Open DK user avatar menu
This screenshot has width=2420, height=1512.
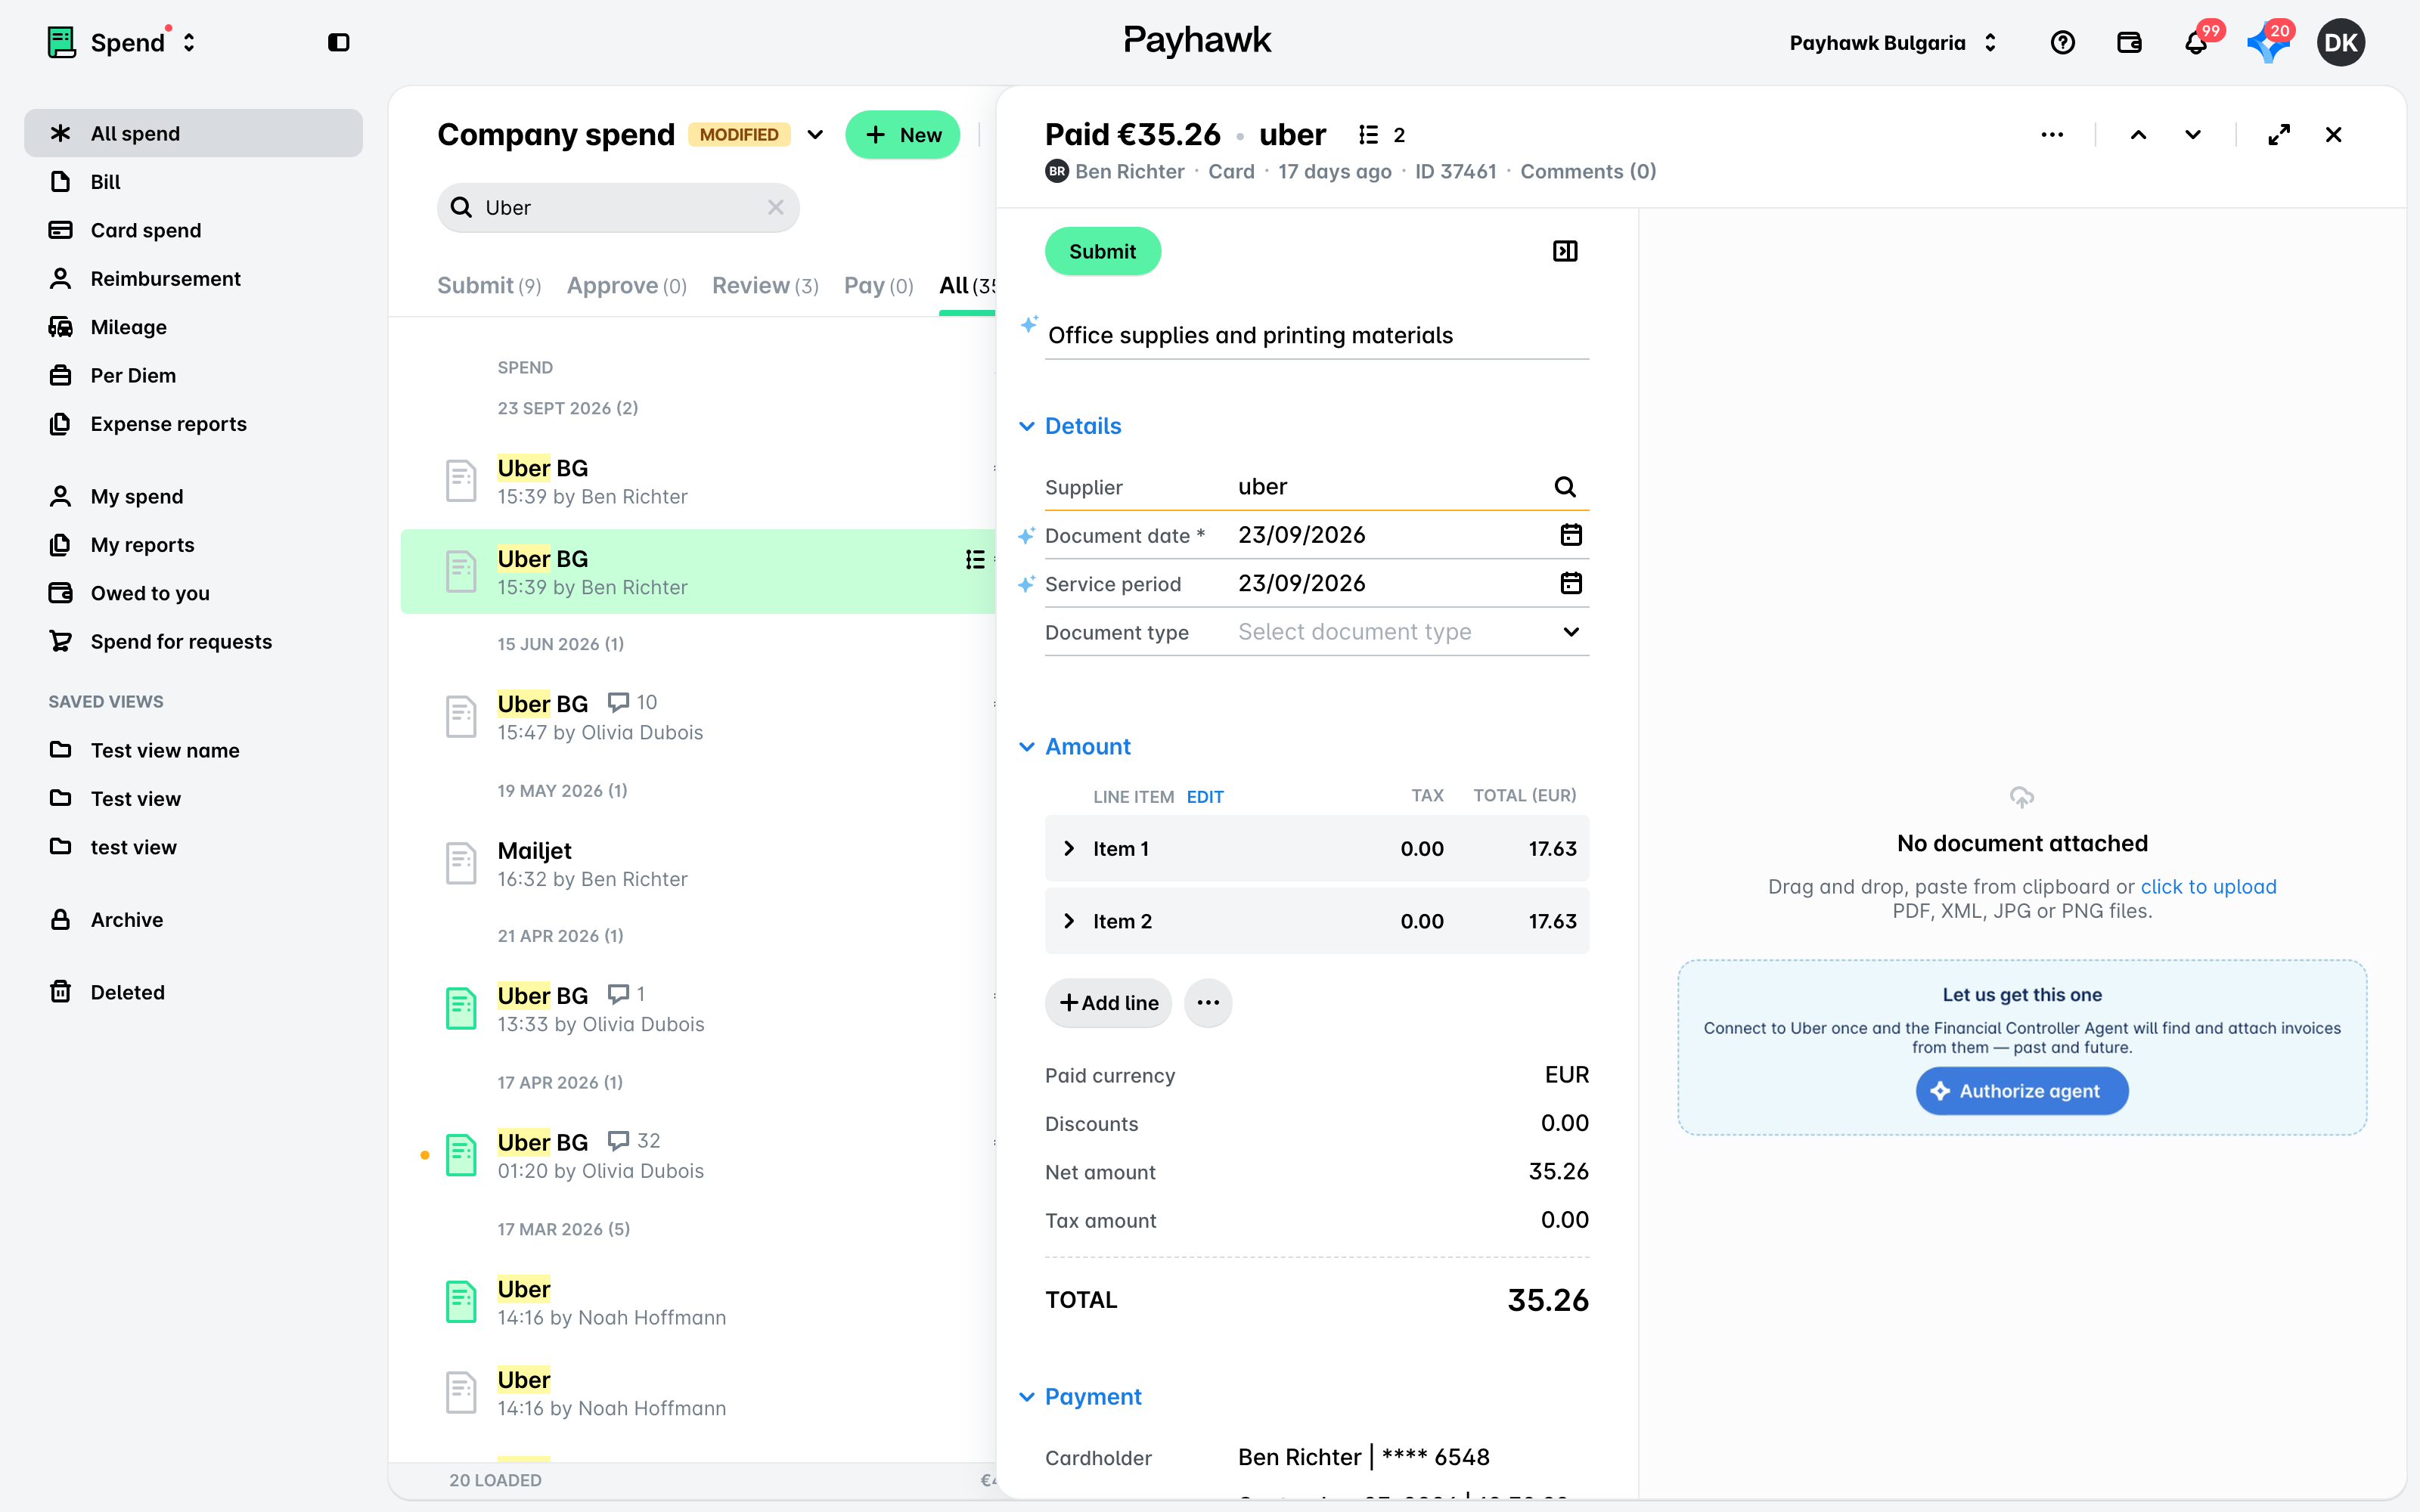click(x=2340, y=42)
